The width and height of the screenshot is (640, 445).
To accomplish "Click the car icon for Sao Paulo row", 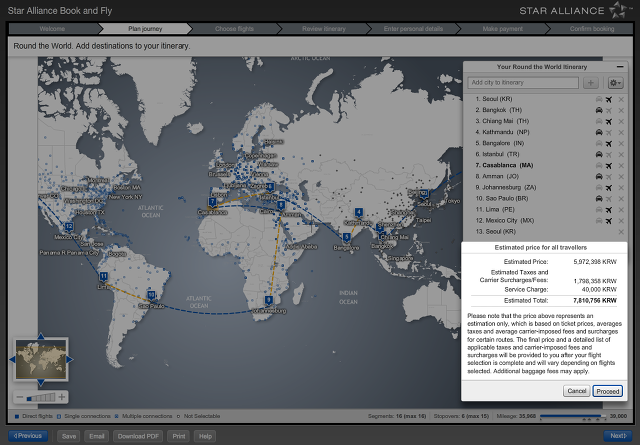I will pyautogui.click(x=599, y=198).
